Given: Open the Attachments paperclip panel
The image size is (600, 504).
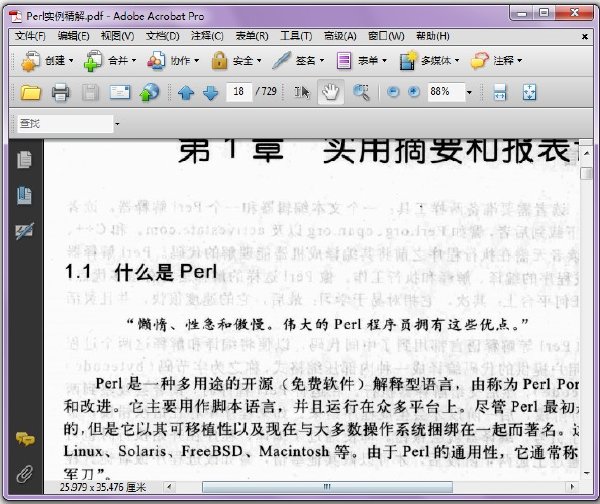Looking at the screenshot, I should coord(24,474).
